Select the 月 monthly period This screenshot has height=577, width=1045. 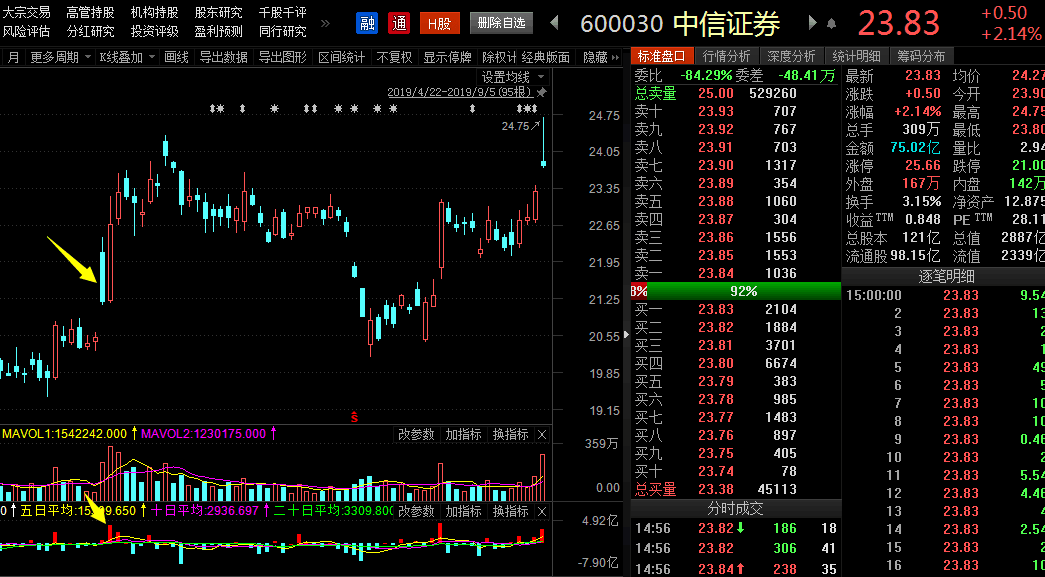13,57
